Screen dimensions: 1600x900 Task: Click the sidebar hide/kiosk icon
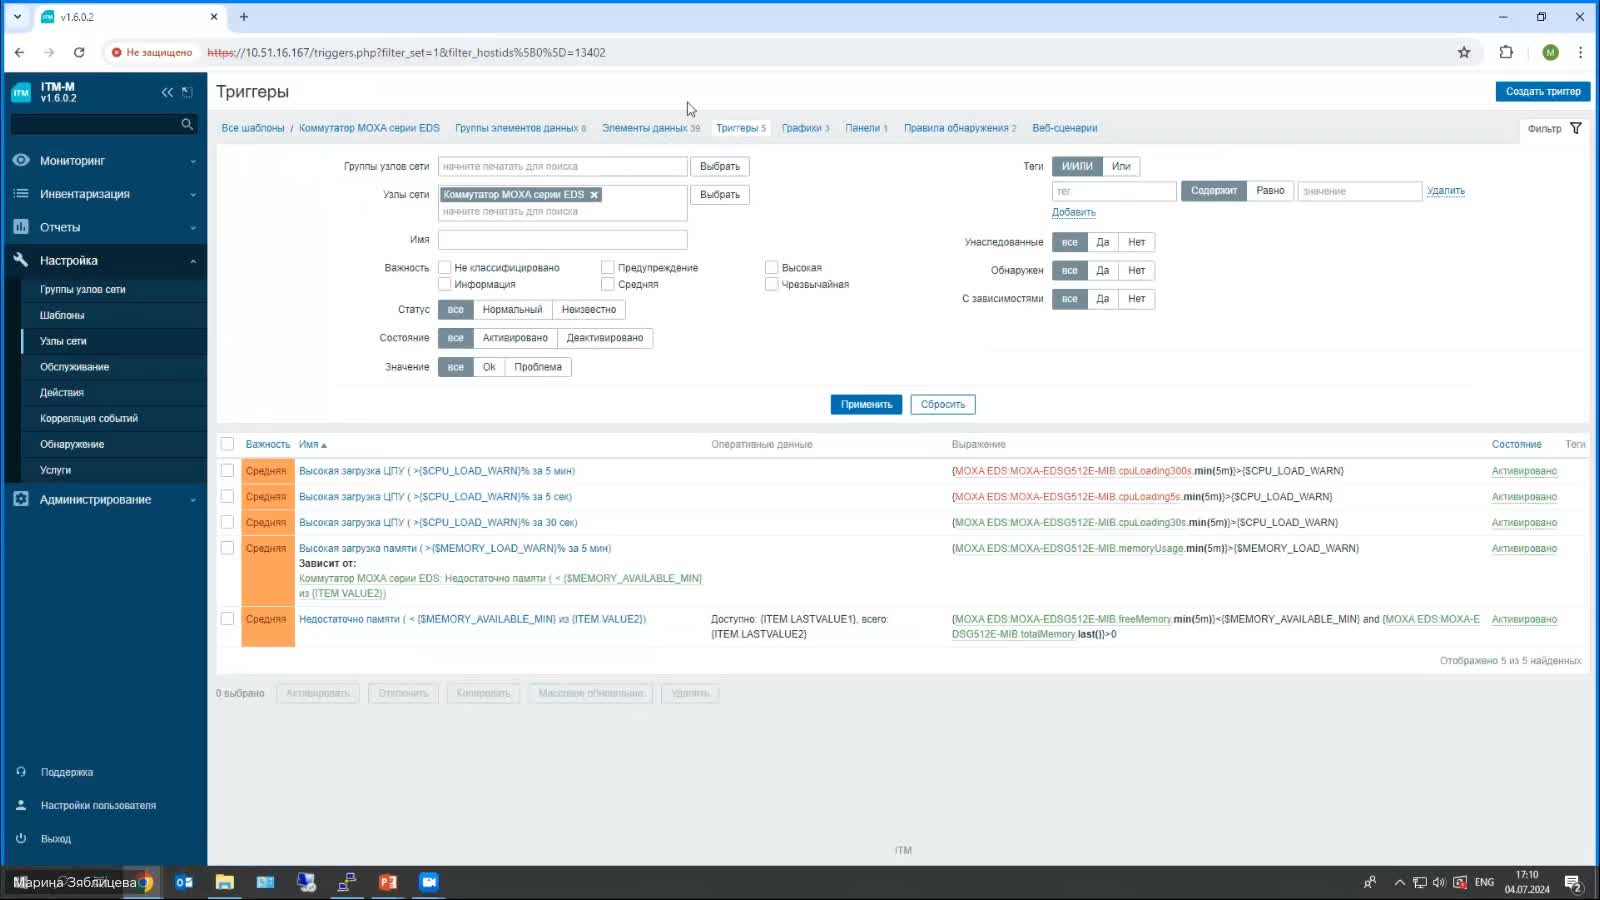click(x=187, y=92)
